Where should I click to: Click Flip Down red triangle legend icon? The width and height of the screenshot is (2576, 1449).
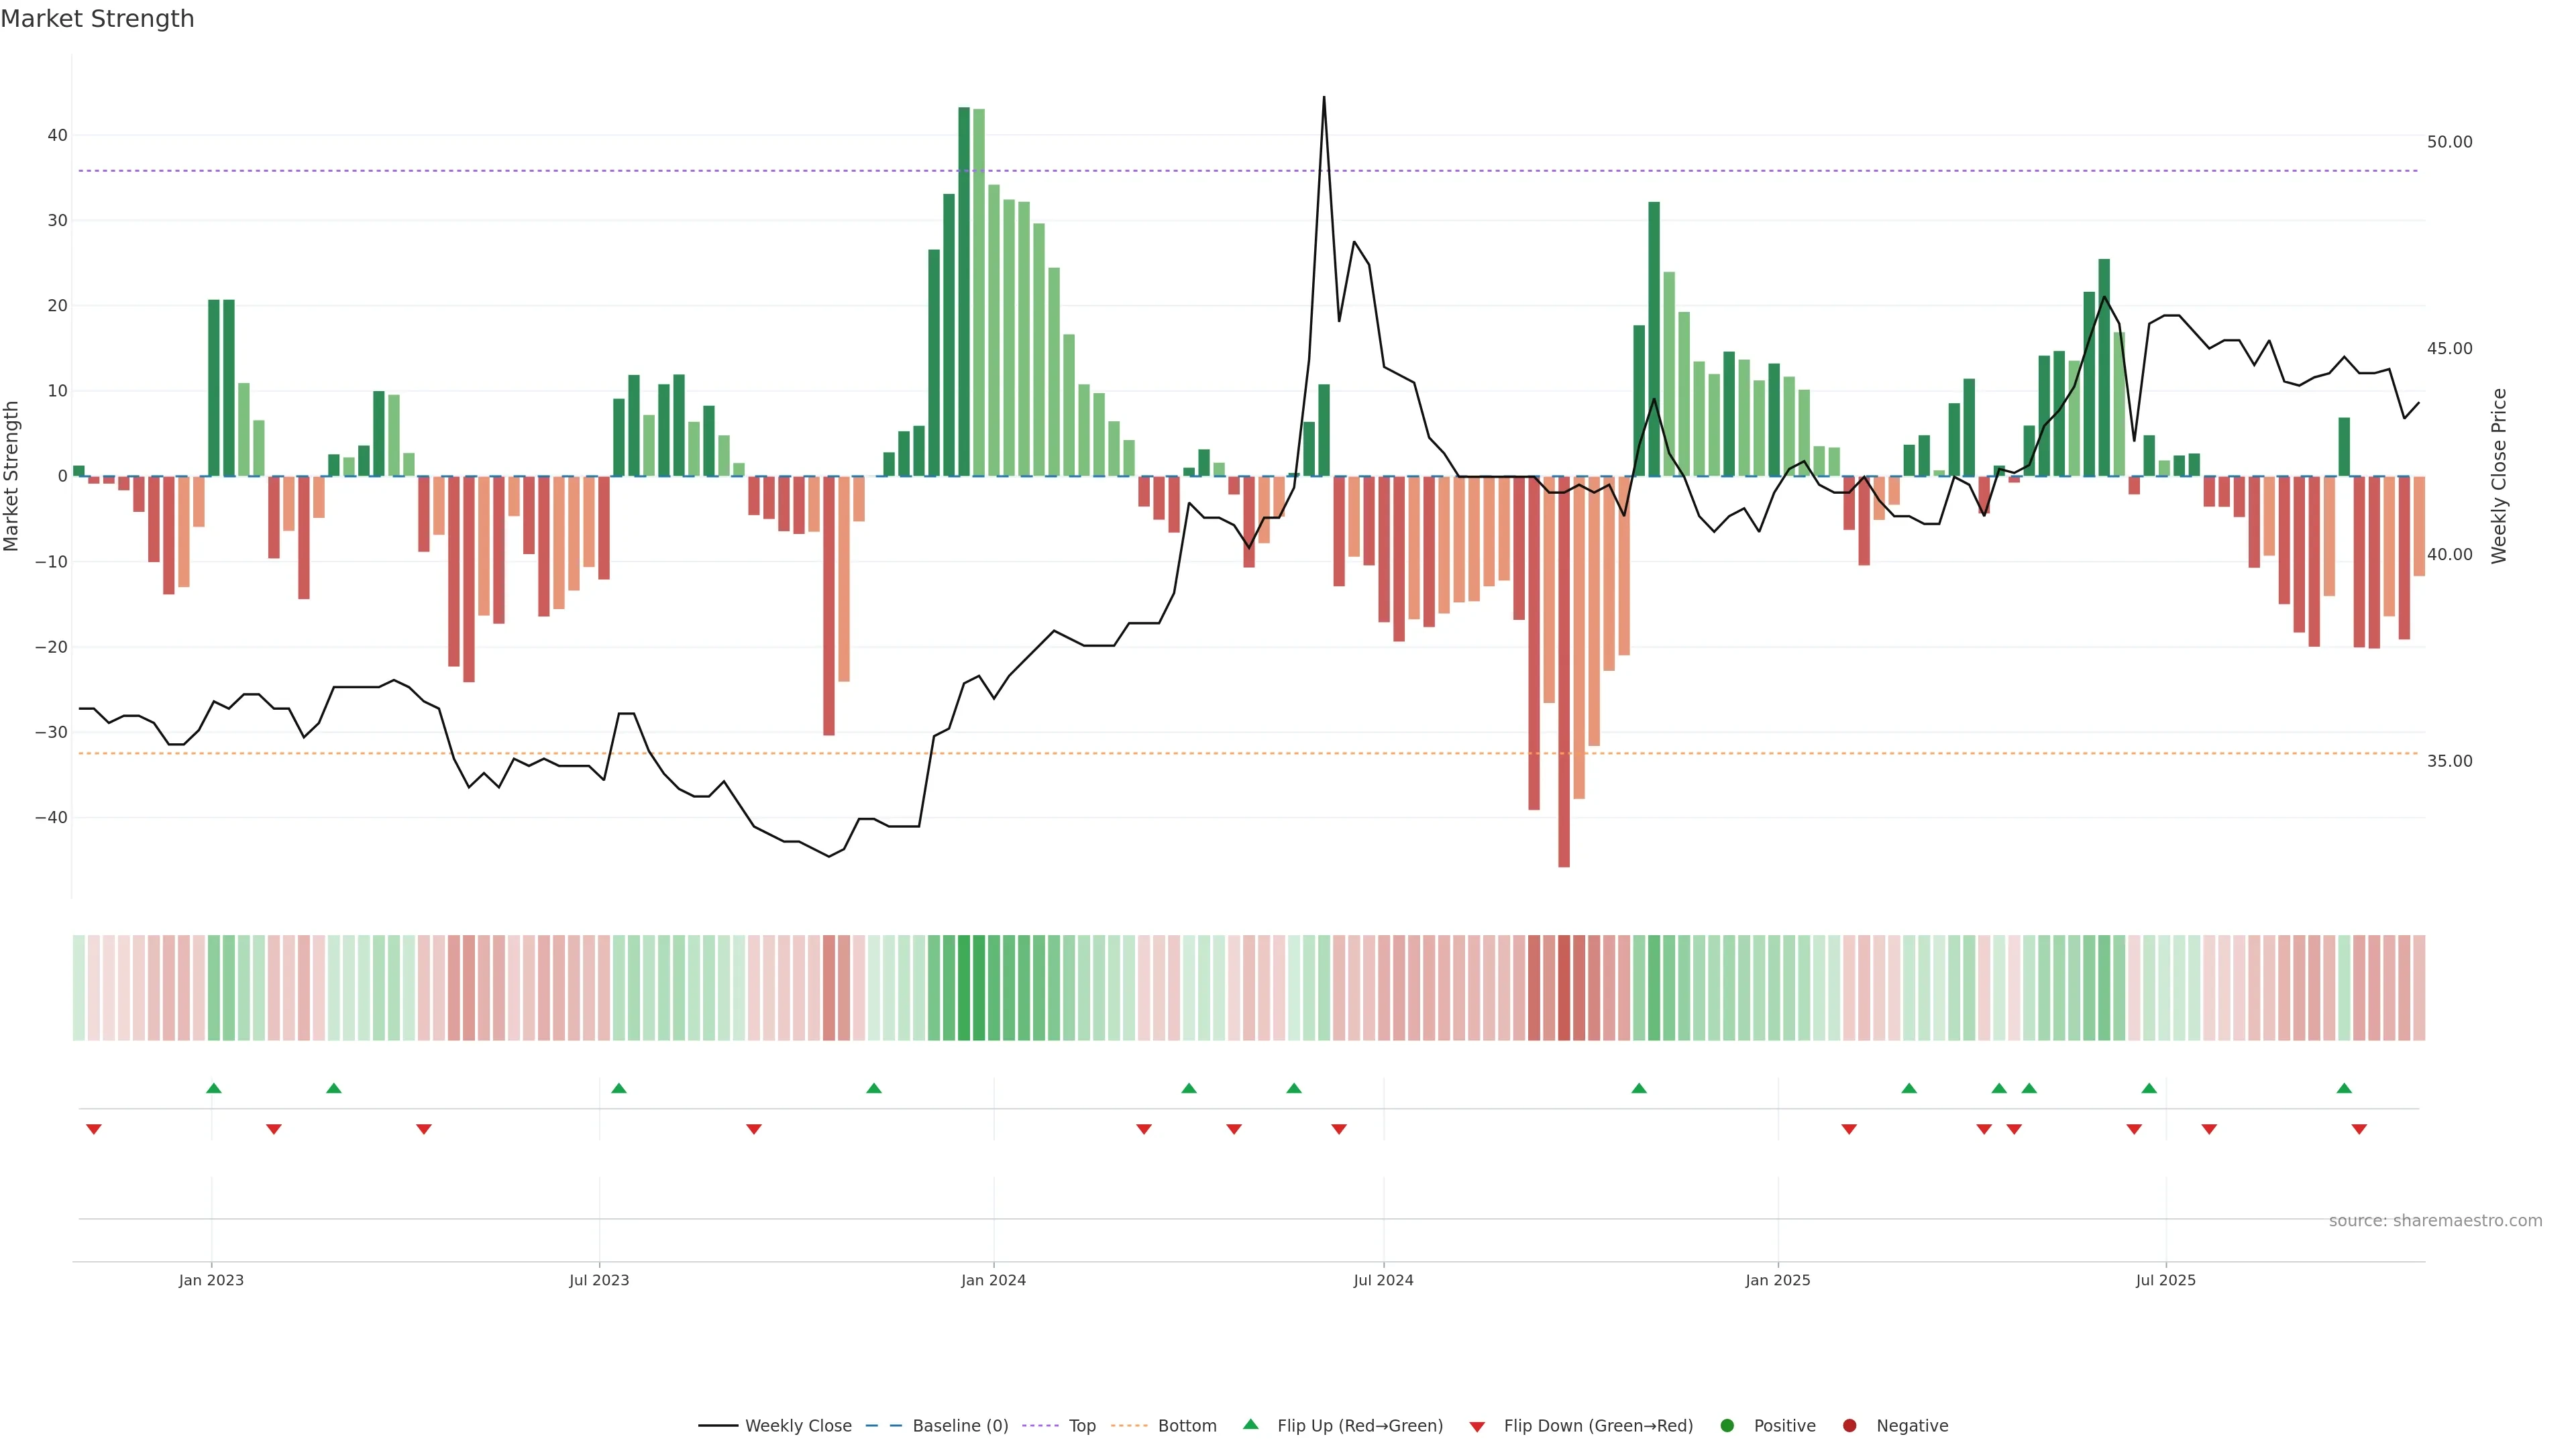1477,1427
